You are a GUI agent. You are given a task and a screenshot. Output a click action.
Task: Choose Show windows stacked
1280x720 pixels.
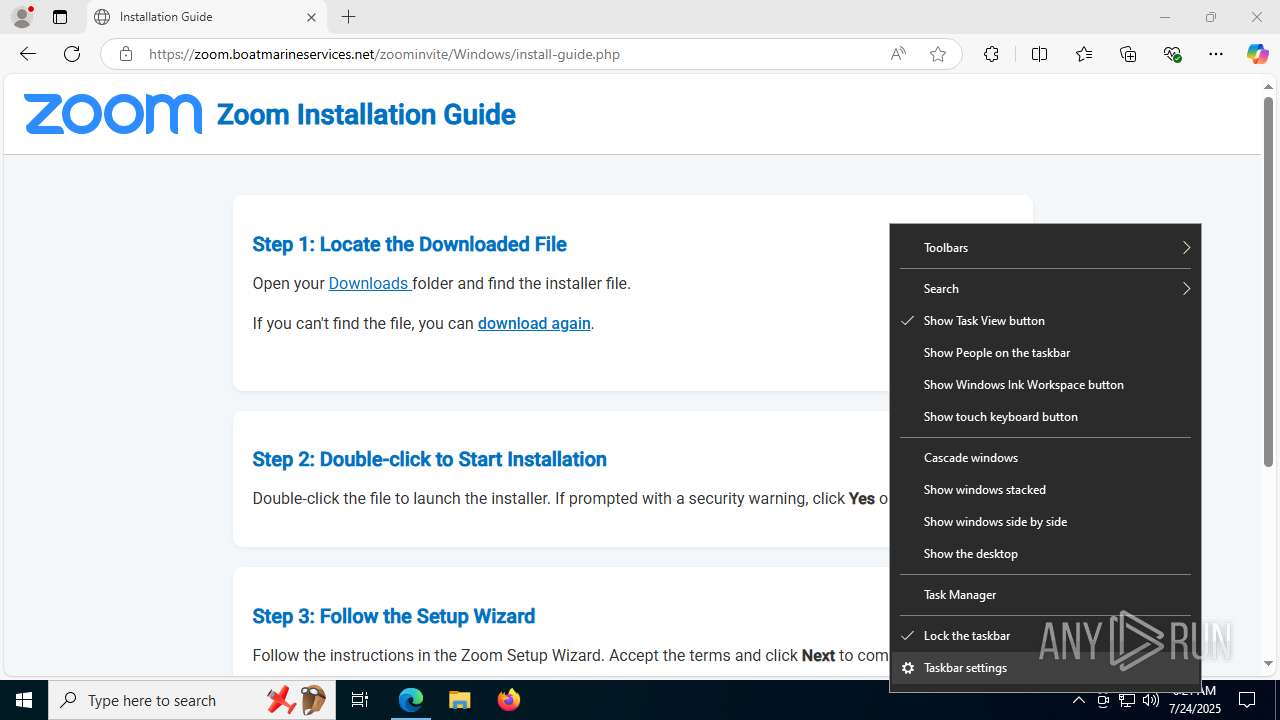[x=1045, y=490]
